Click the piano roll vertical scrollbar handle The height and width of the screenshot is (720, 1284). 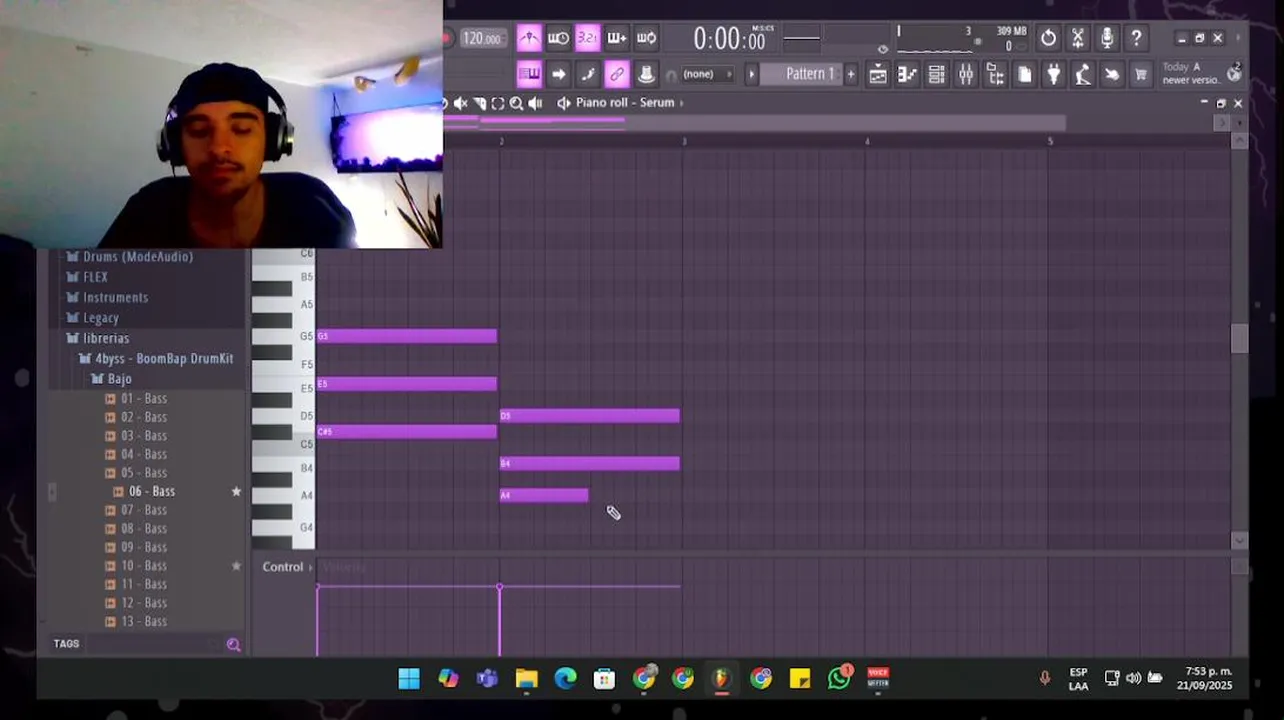coord(1240,338)
